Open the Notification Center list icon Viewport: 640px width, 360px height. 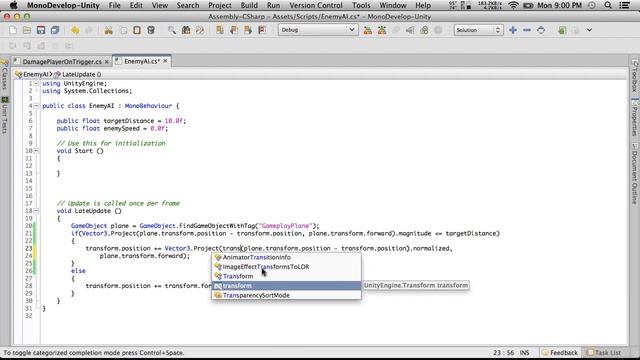coord(624,5)
